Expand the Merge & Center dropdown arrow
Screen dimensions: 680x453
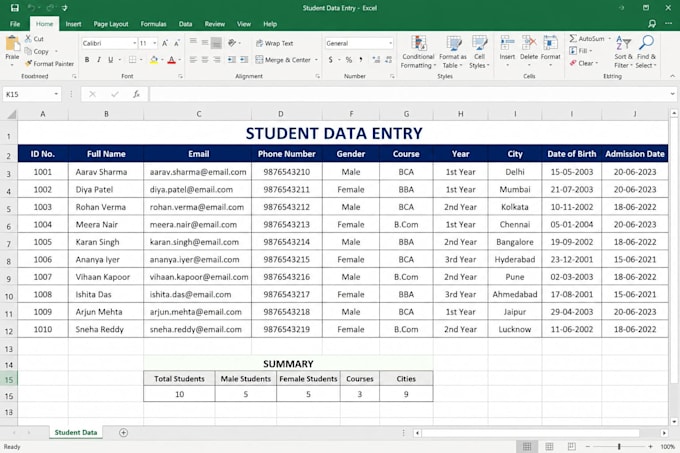coord(316,59)
